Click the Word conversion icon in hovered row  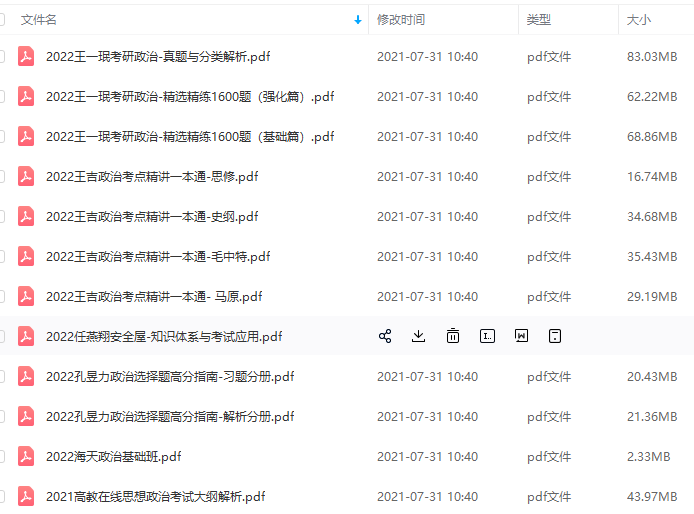(x=521, y=336)
